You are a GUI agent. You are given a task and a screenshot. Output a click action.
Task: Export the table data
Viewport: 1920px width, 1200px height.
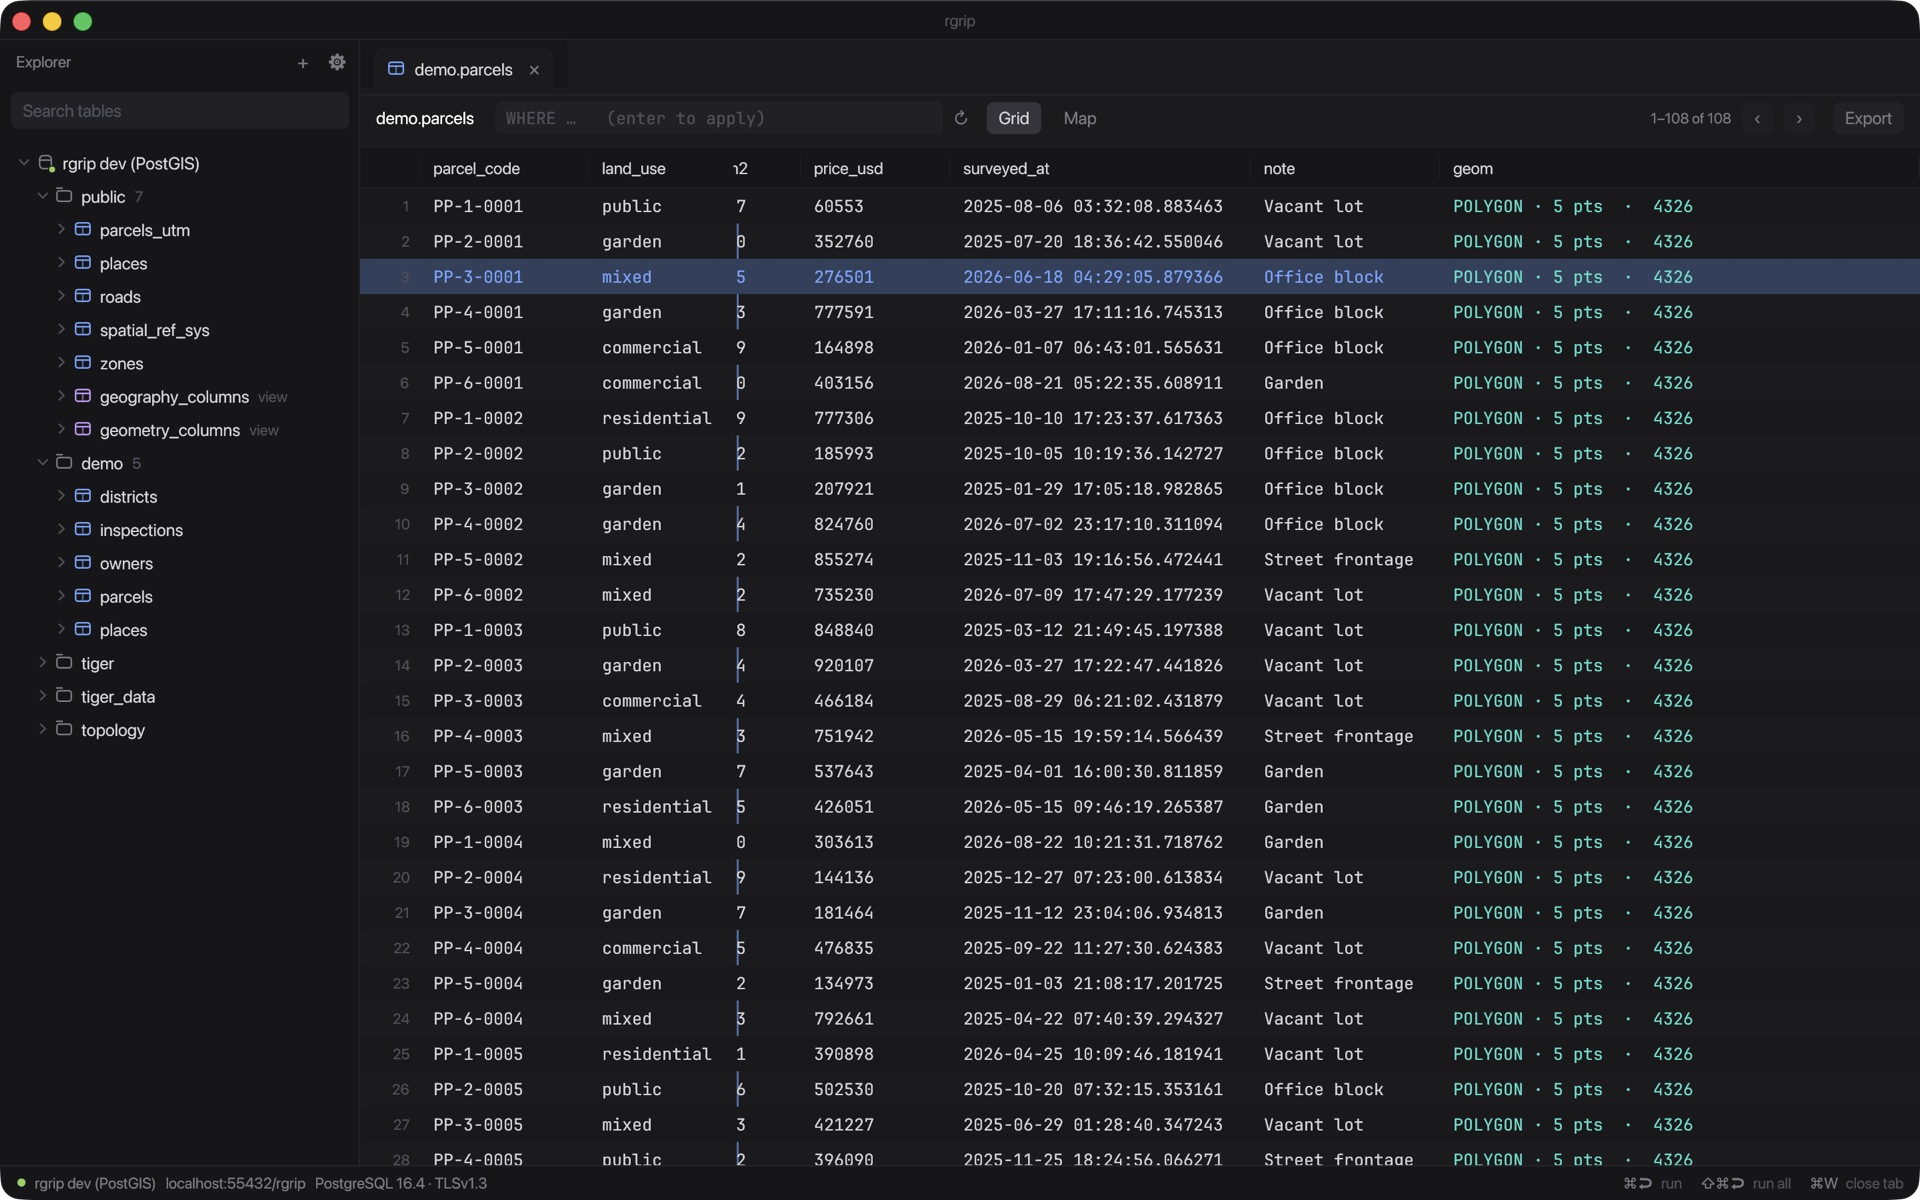click(x=1867, y=118)
